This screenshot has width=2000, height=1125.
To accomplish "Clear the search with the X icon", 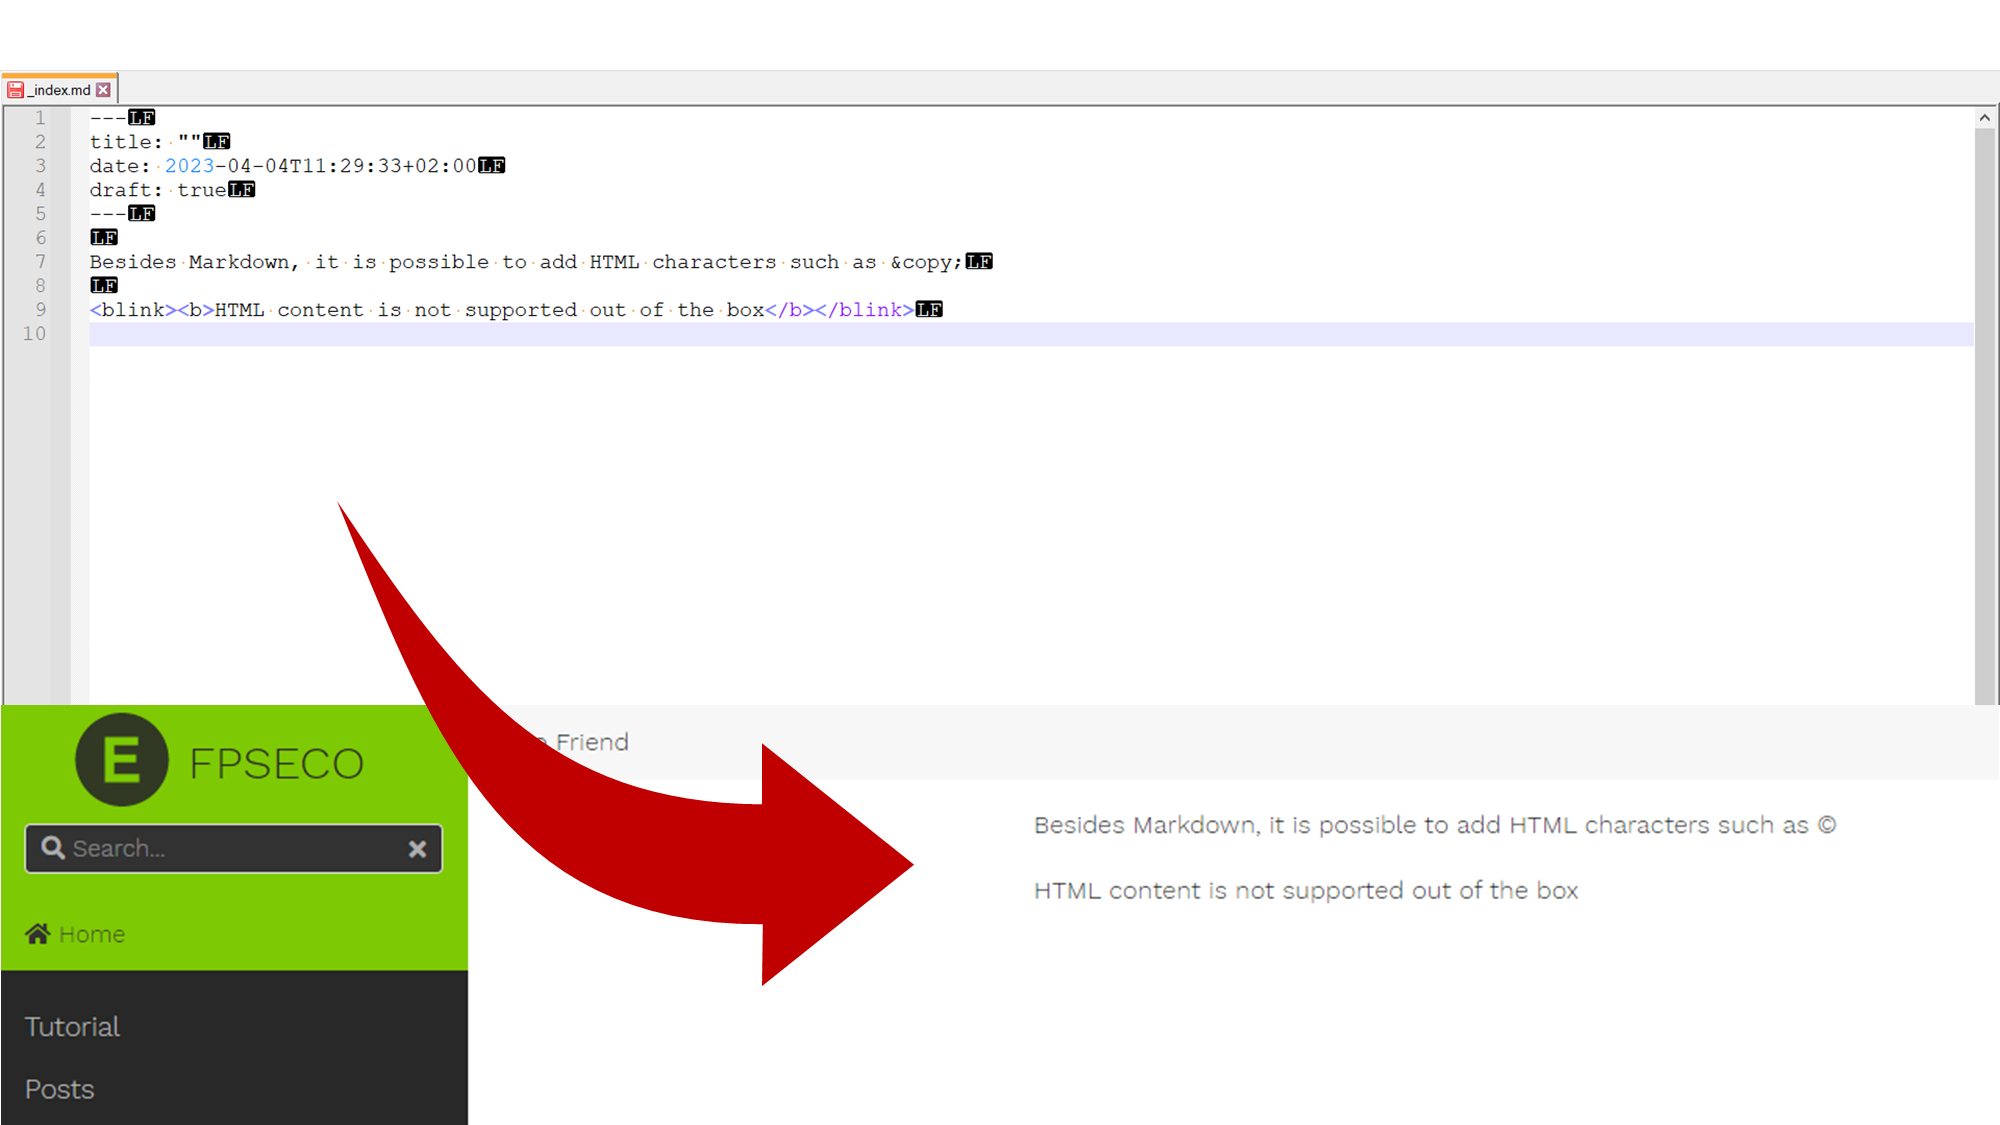I will (x=417, y=849).
